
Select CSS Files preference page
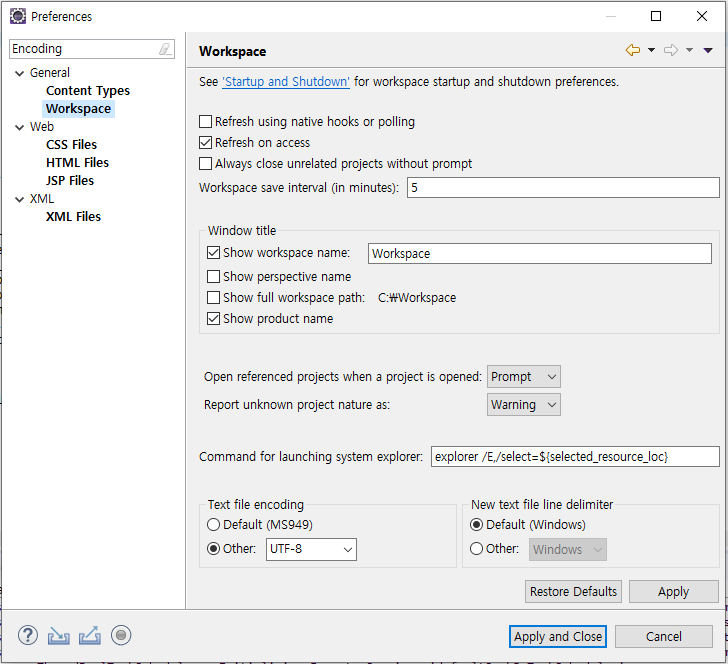coord(72,145)
